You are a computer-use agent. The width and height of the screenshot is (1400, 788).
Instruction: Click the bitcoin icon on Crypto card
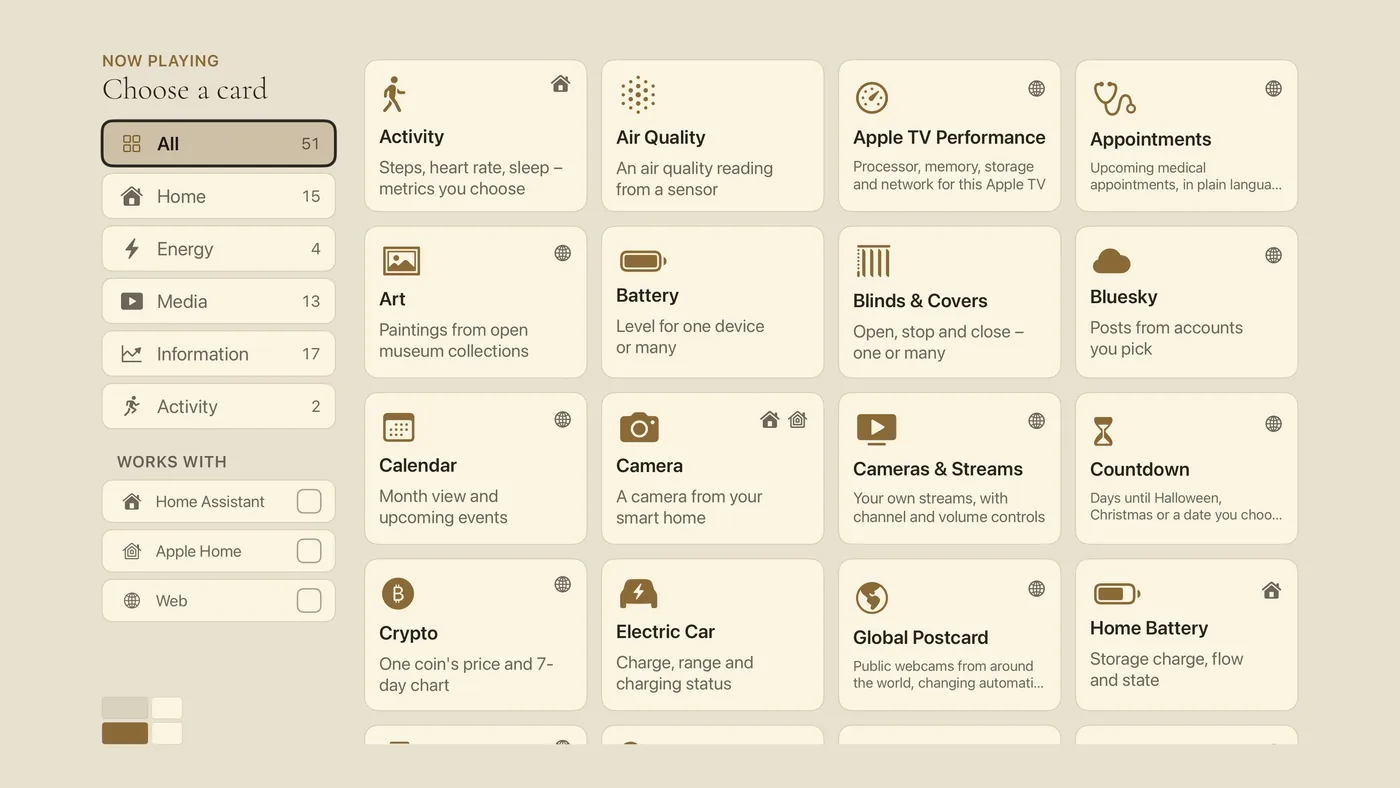coord(398,594)
